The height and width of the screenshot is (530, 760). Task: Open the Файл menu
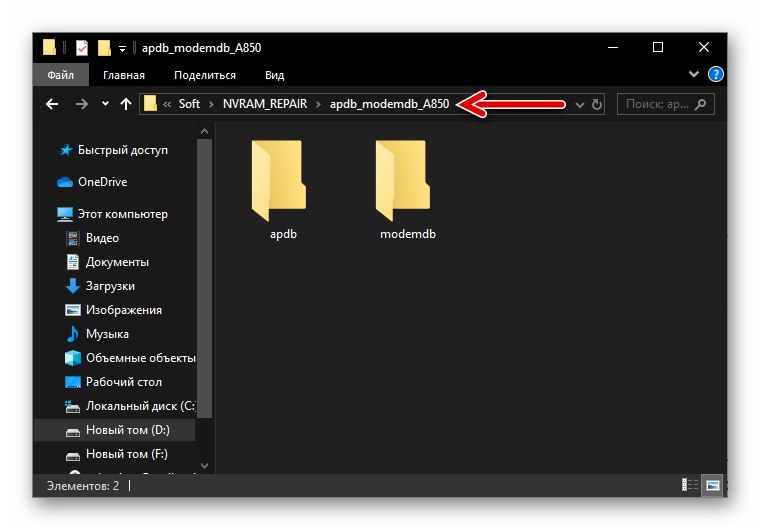pos(61,75)
